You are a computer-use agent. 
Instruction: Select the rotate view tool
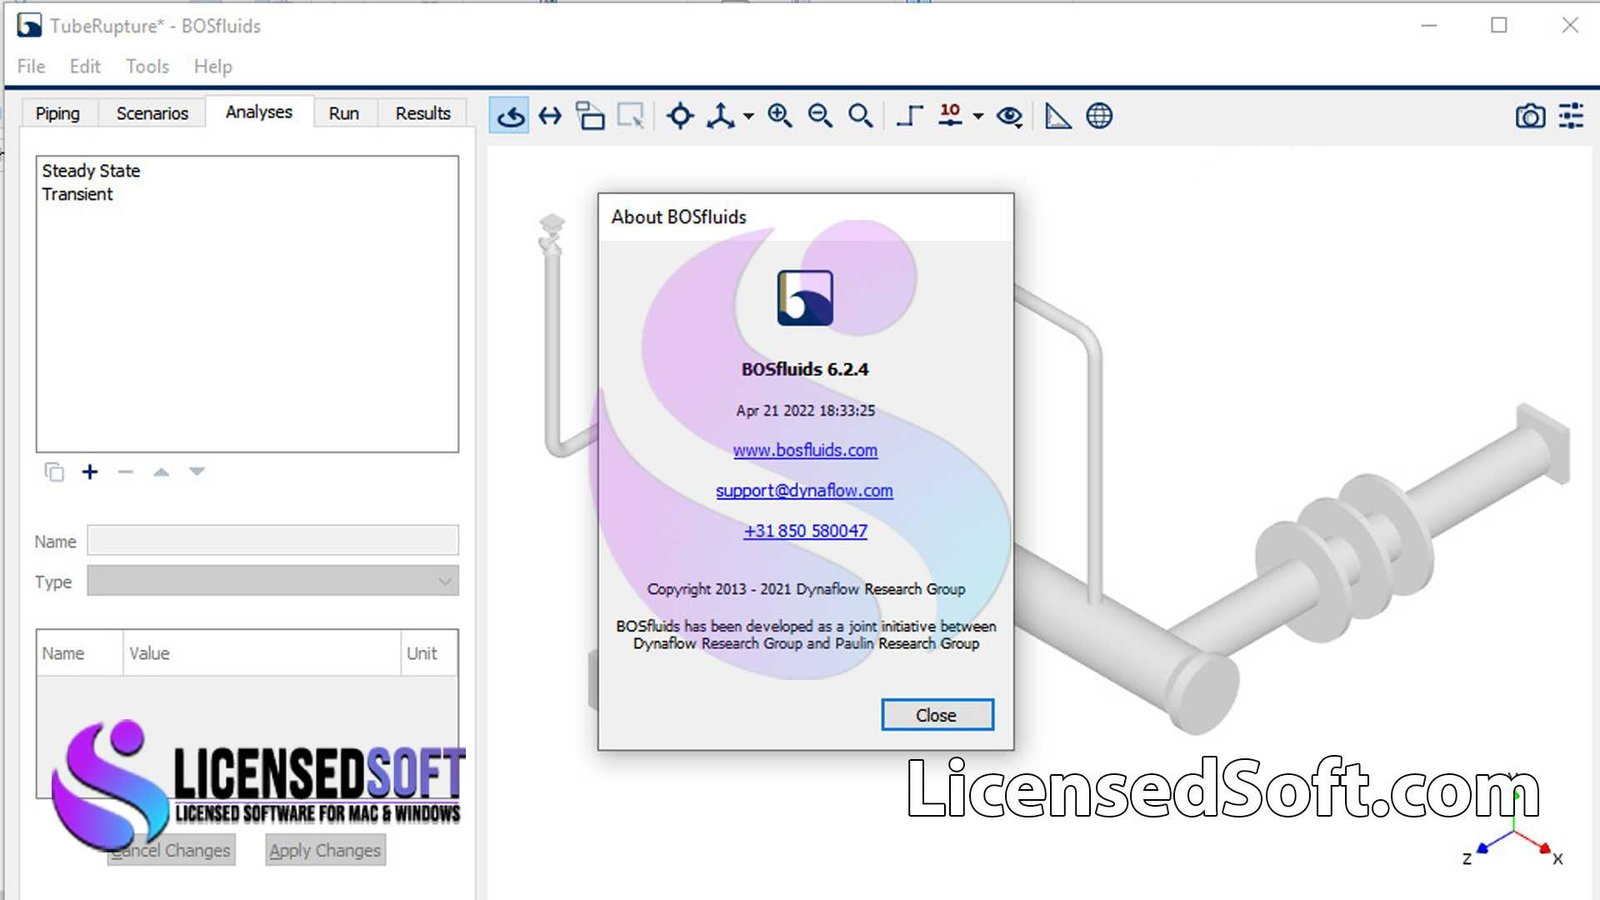[x=510, y=116]
